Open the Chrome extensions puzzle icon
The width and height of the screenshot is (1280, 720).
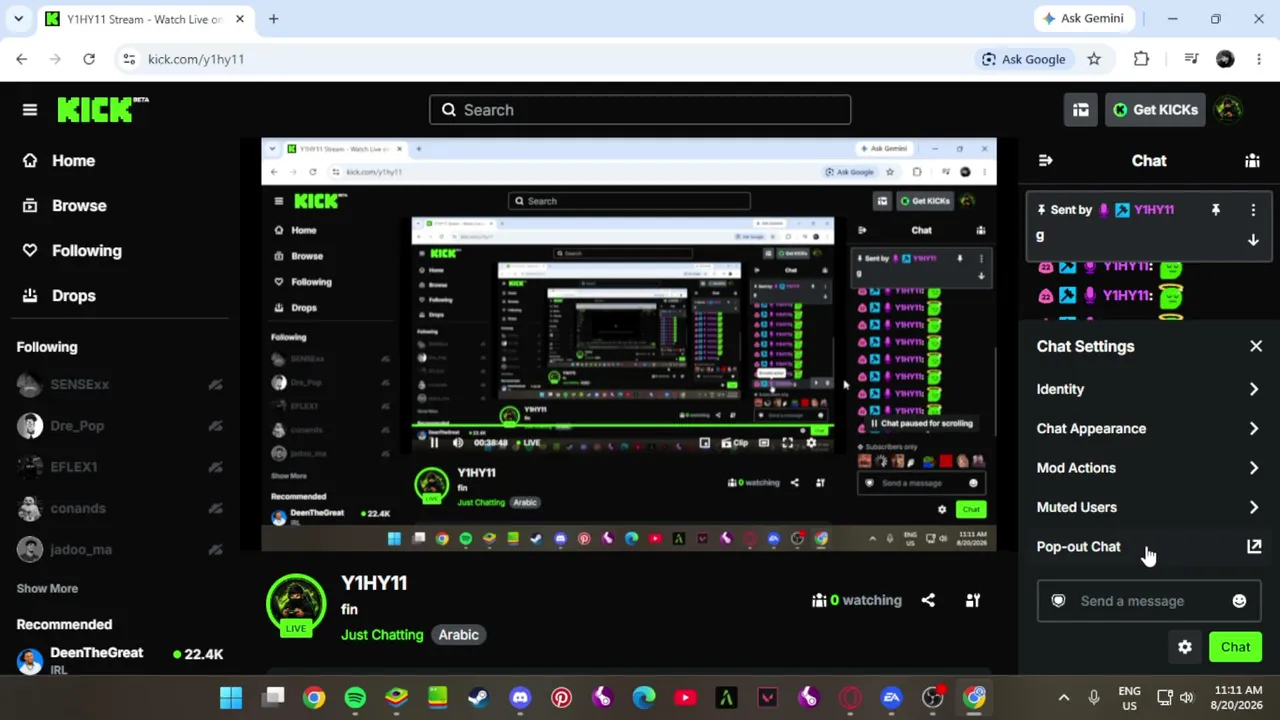[x=1141, y=59]
